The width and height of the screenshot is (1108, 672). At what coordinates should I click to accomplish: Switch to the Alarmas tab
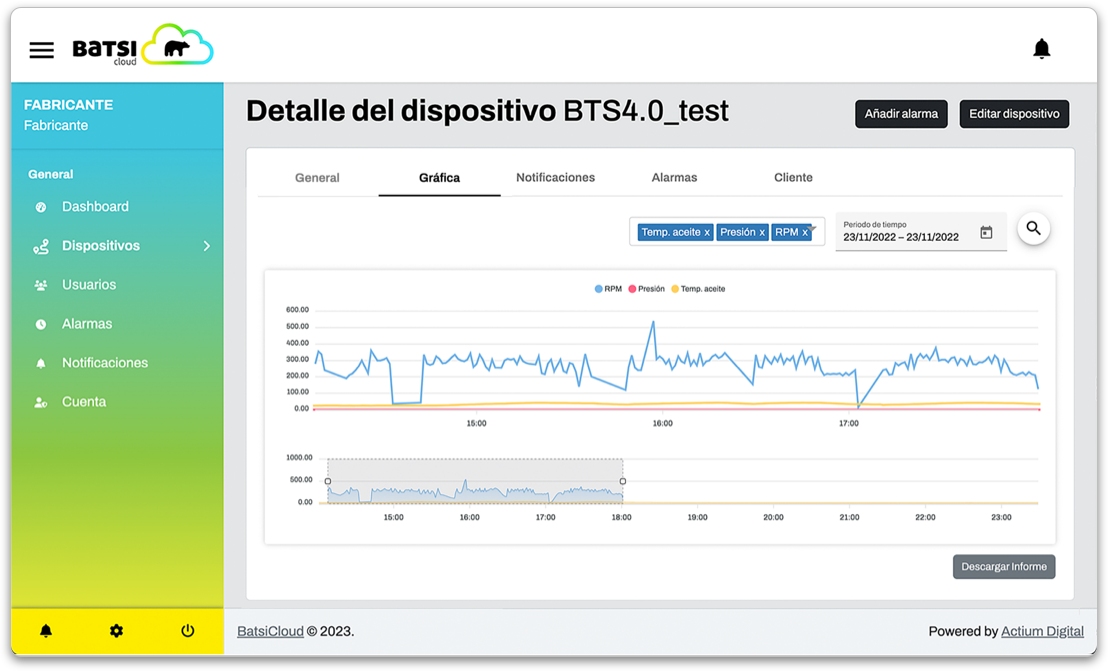[674, 178]
